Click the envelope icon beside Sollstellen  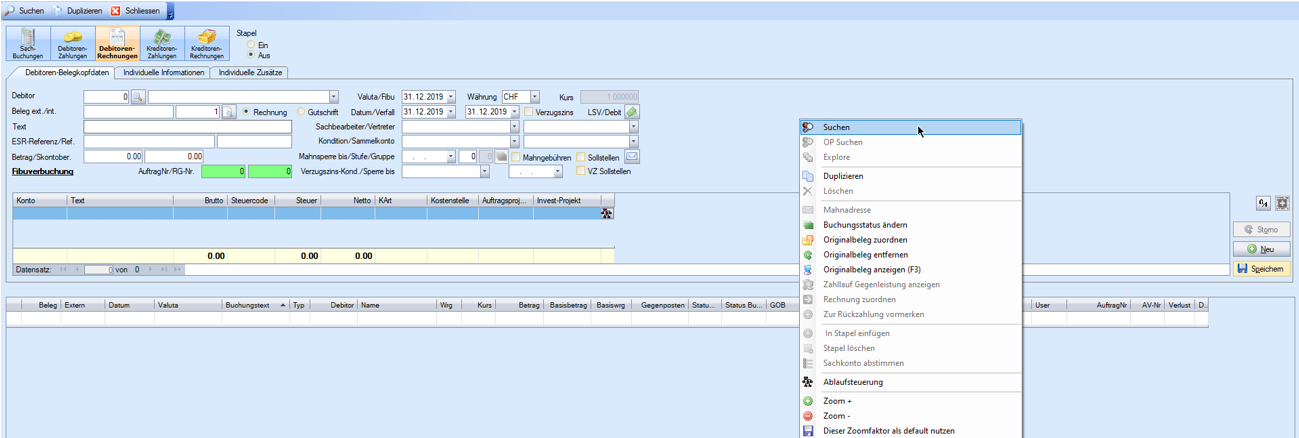pyautogui.click(x=632, y=157)
